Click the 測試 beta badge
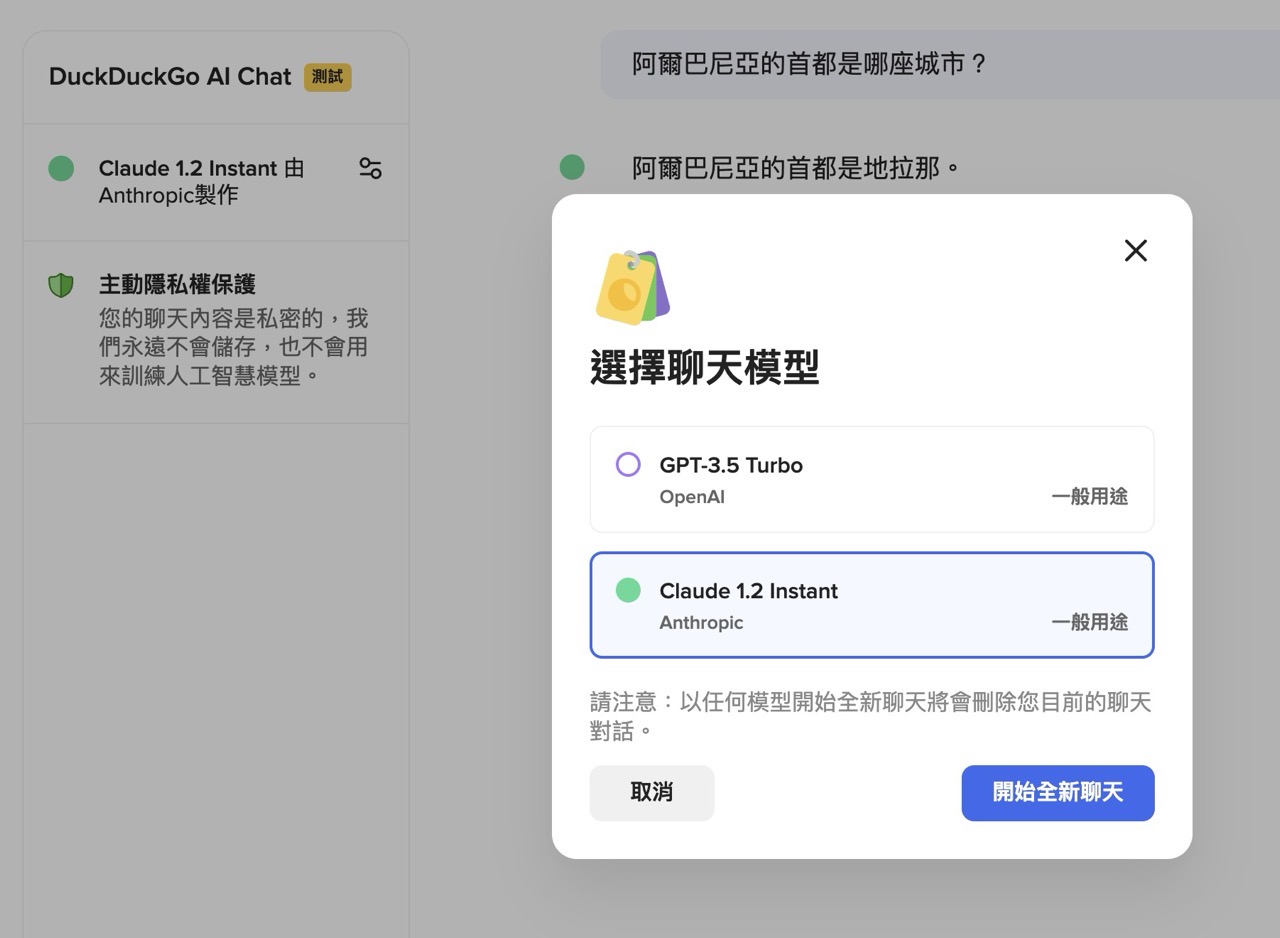Image resolution: width=1280 pixels, height=938 pixels. [328, 77]
